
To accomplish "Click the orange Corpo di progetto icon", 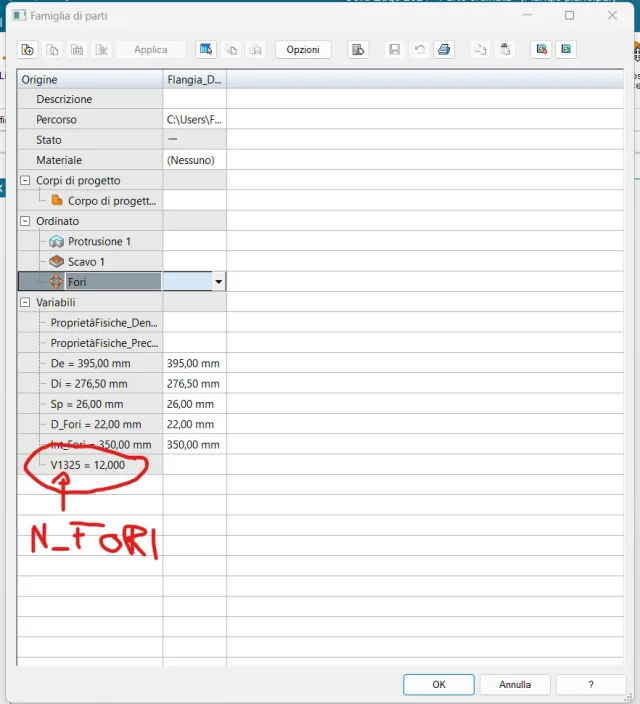I will (56, 201).
